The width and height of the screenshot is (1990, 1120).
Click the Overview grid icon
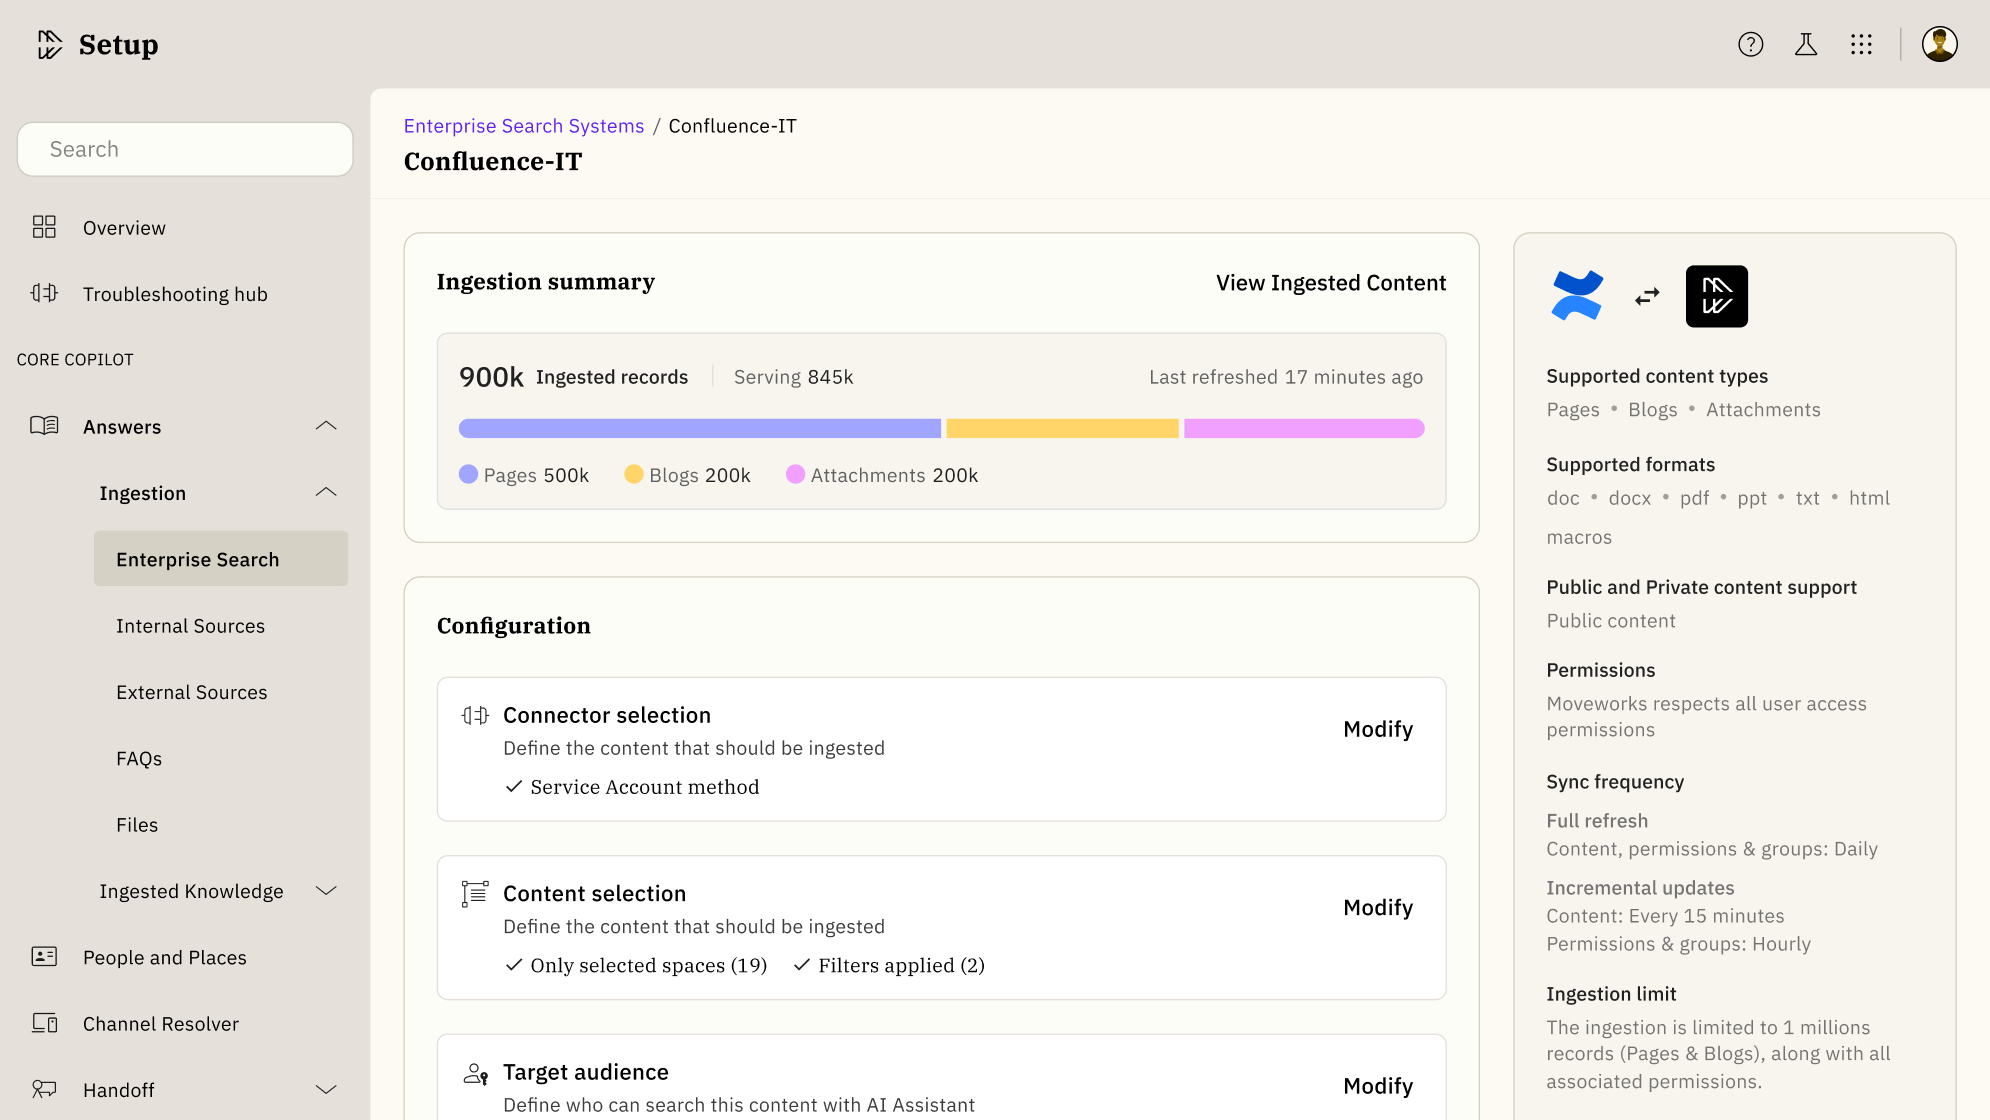pos(44,227)
